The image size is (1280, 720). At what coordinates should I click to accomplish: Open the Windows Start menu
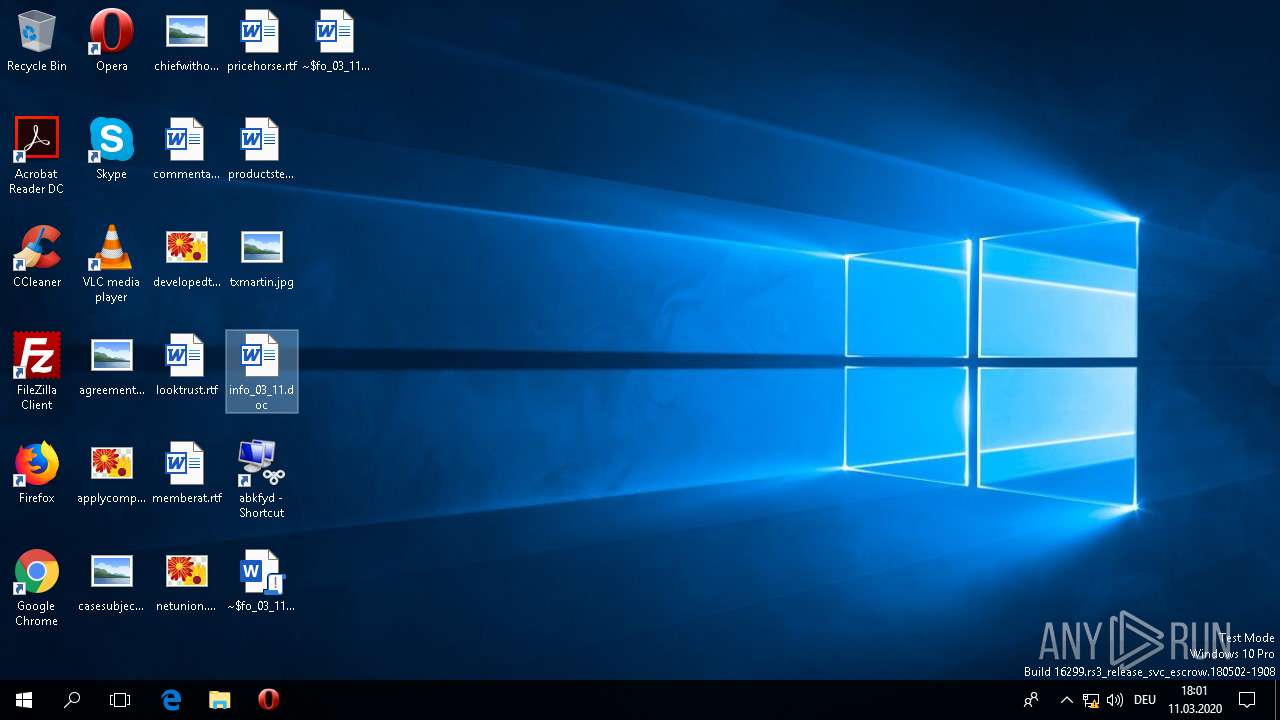(24, 700)
